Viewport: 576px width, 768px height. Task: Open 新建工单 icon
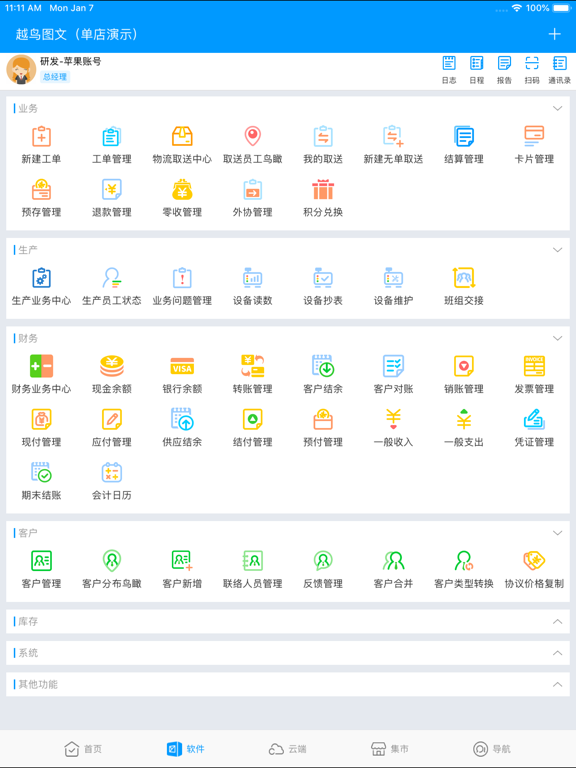(41, 137)
